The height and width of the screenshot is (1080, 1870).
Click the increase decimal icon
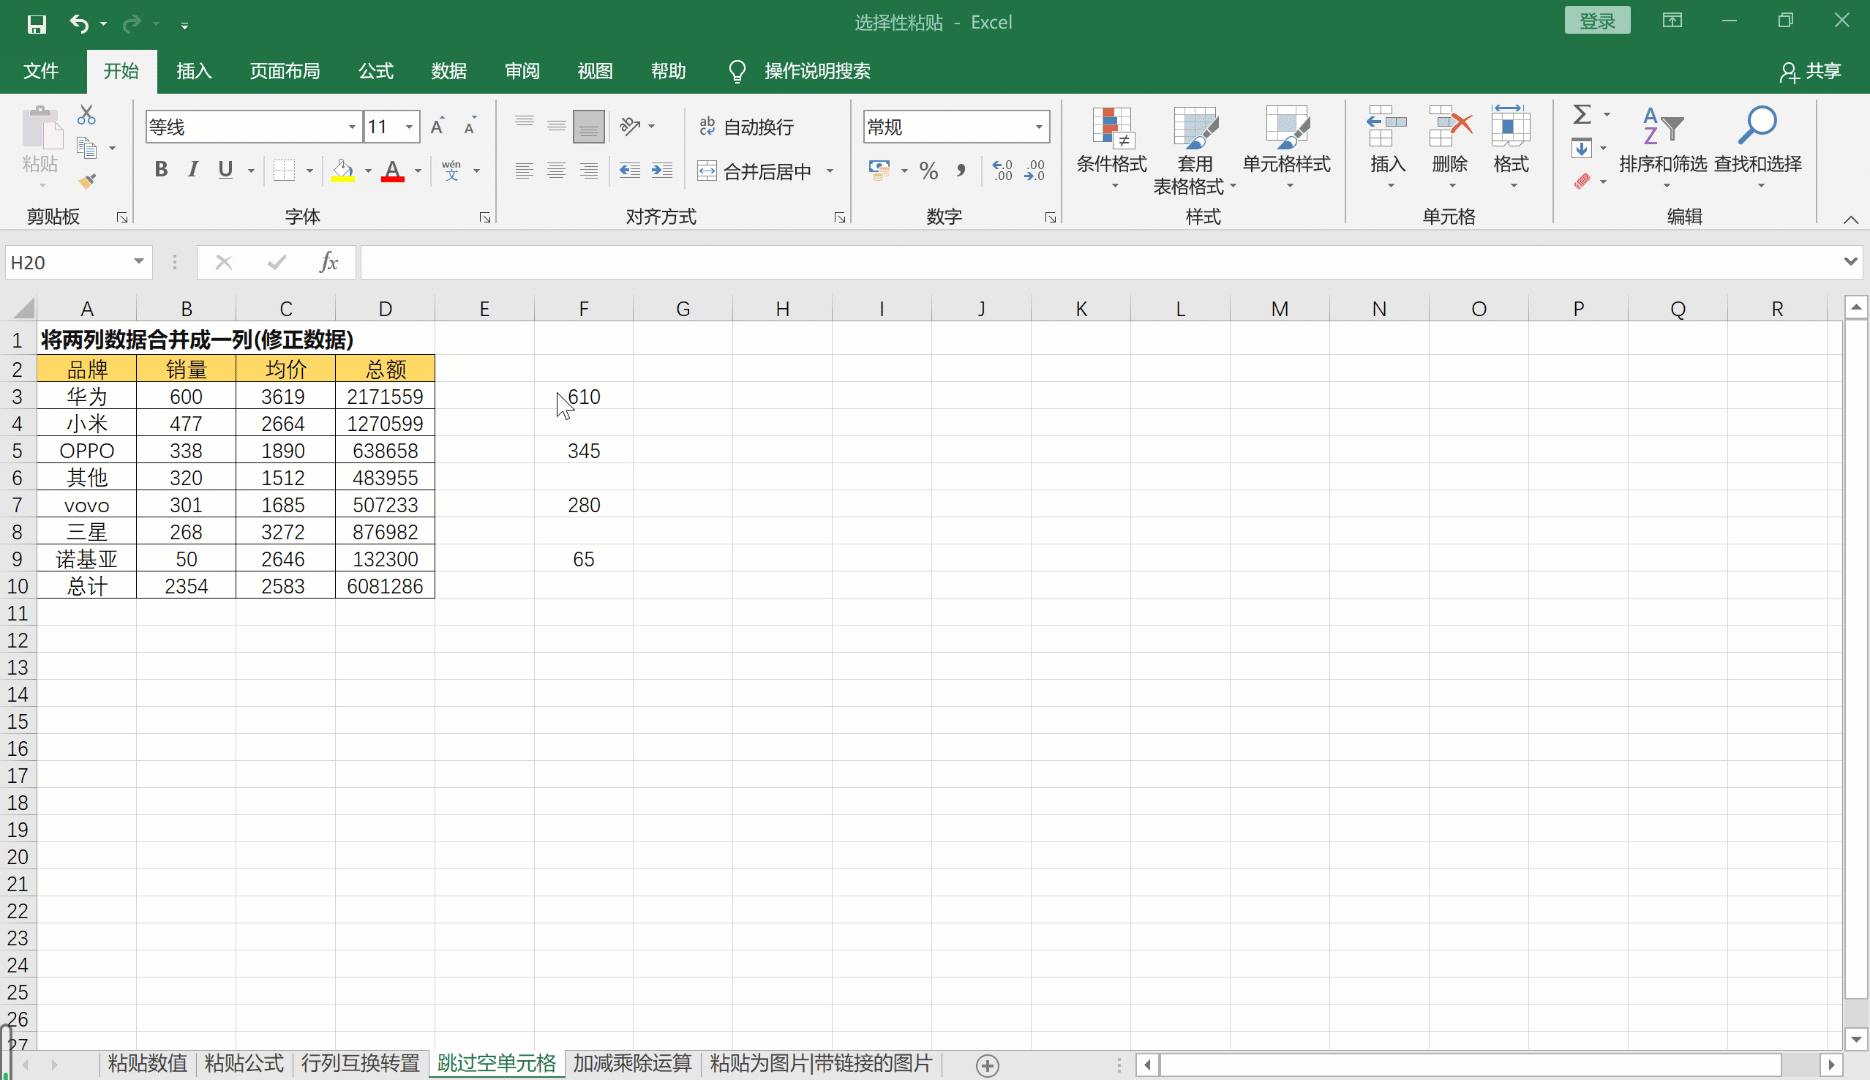coord(1002,171)
